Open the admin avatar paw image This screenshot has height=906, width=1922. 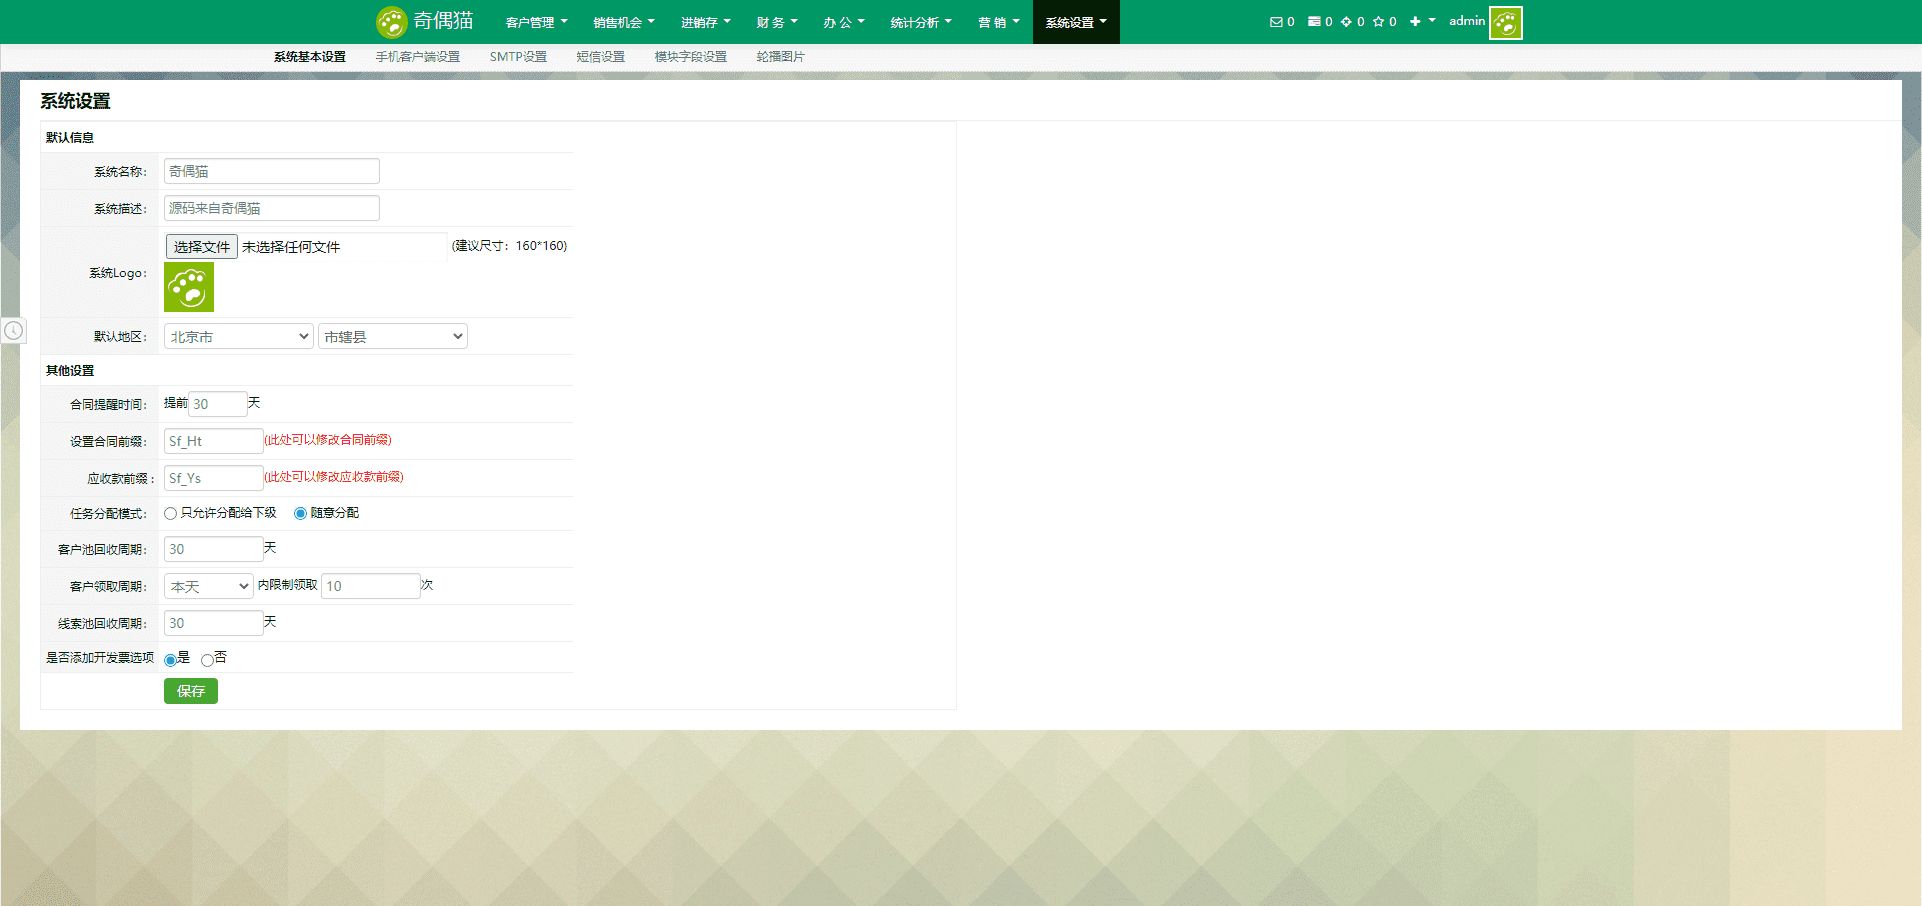point(1506,22)
